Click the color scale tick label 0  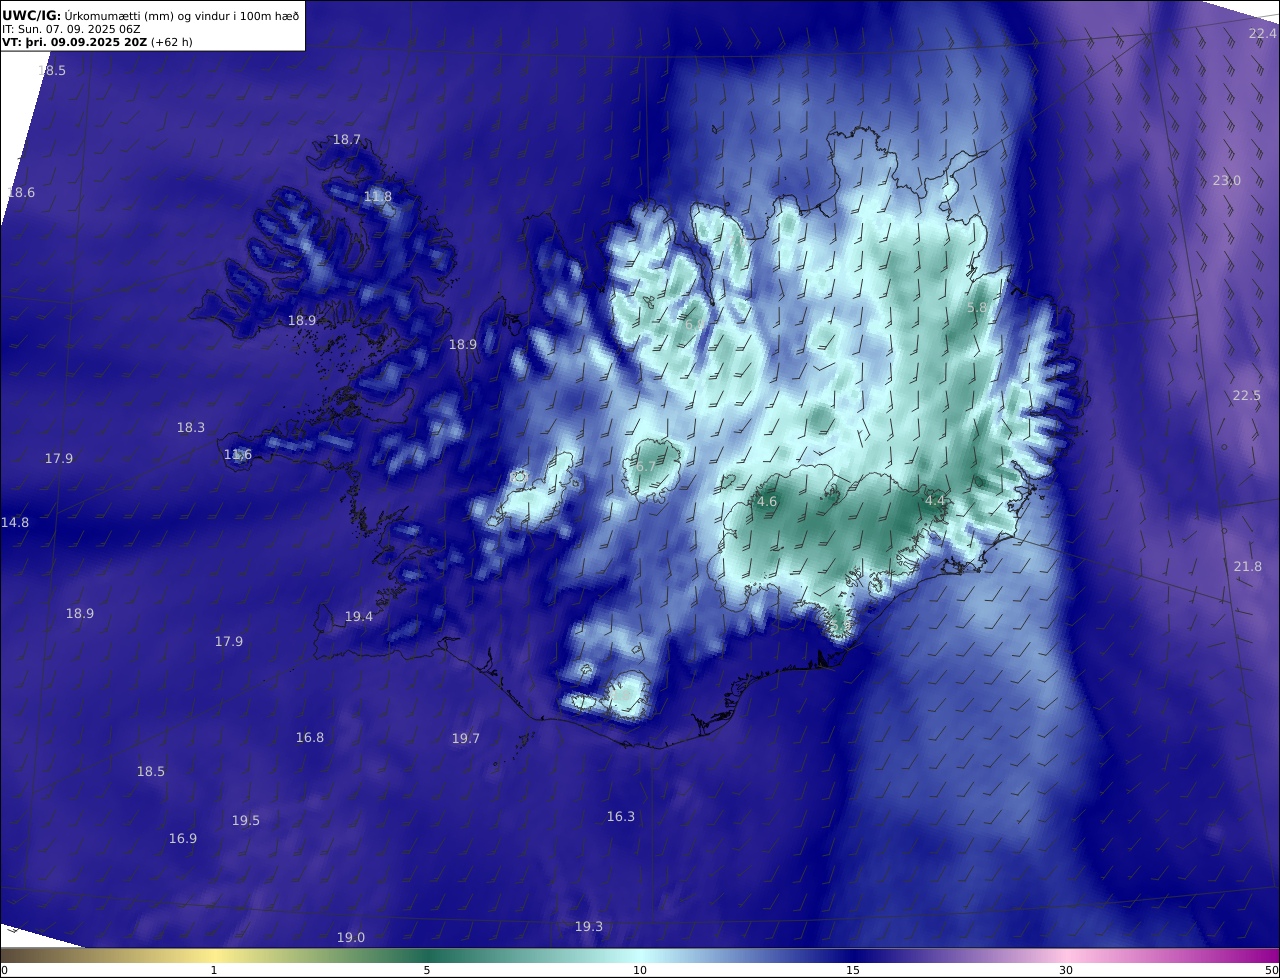pyautogui.click(x=4, y=970)
